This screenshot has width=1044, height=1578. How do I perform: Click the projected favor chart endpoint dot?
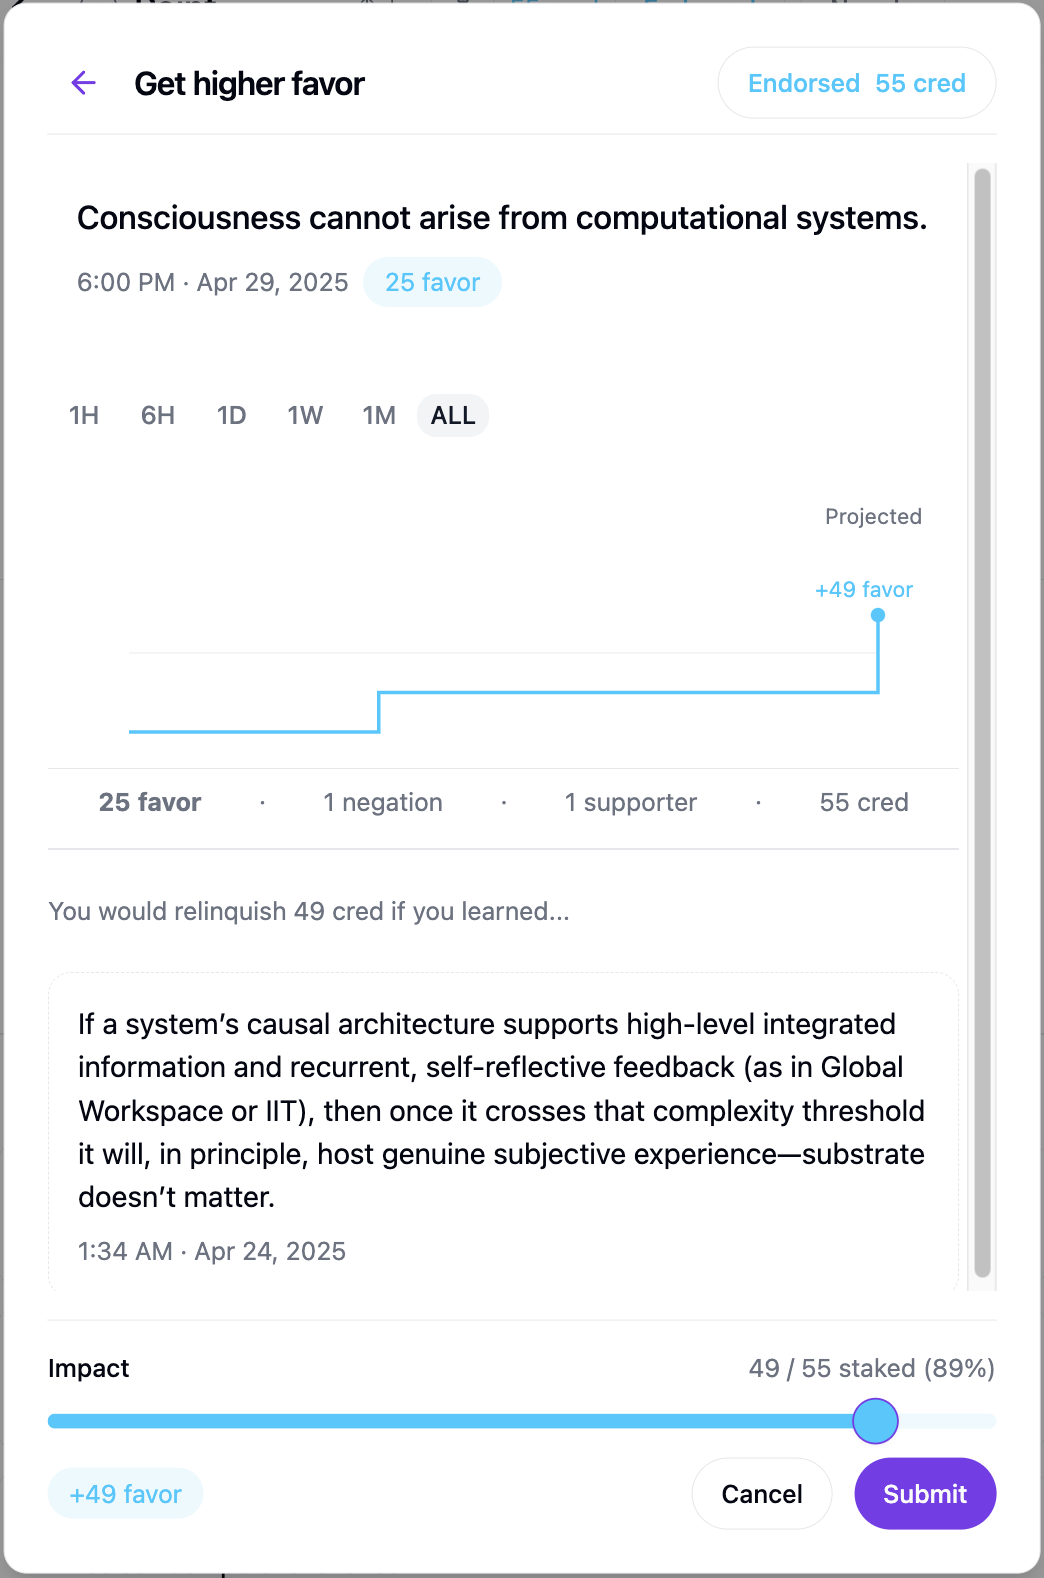[x=878, y=615]
